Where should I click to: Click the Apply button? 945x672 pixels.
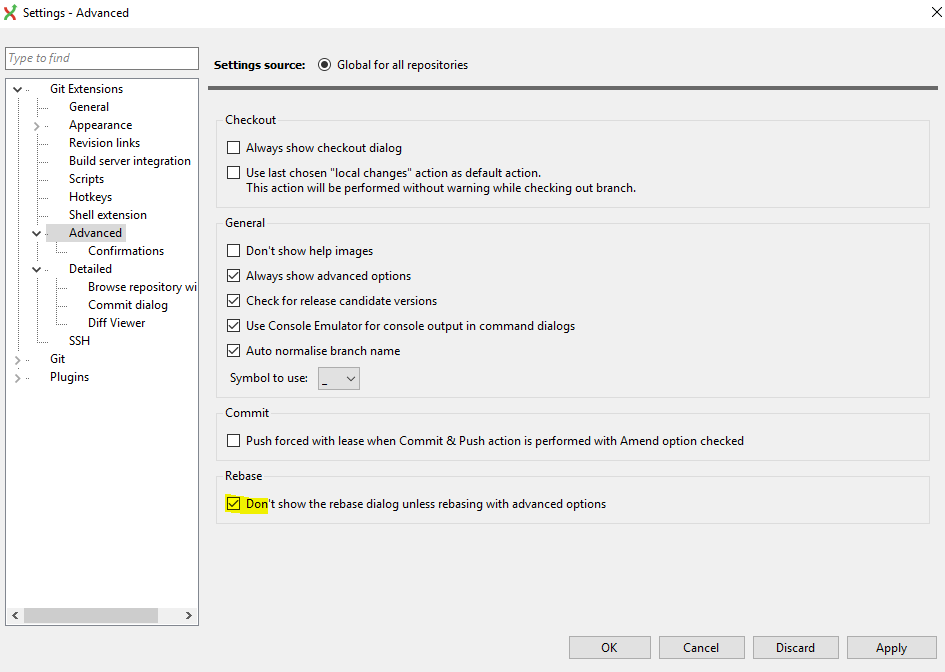(x=891, y=647)
